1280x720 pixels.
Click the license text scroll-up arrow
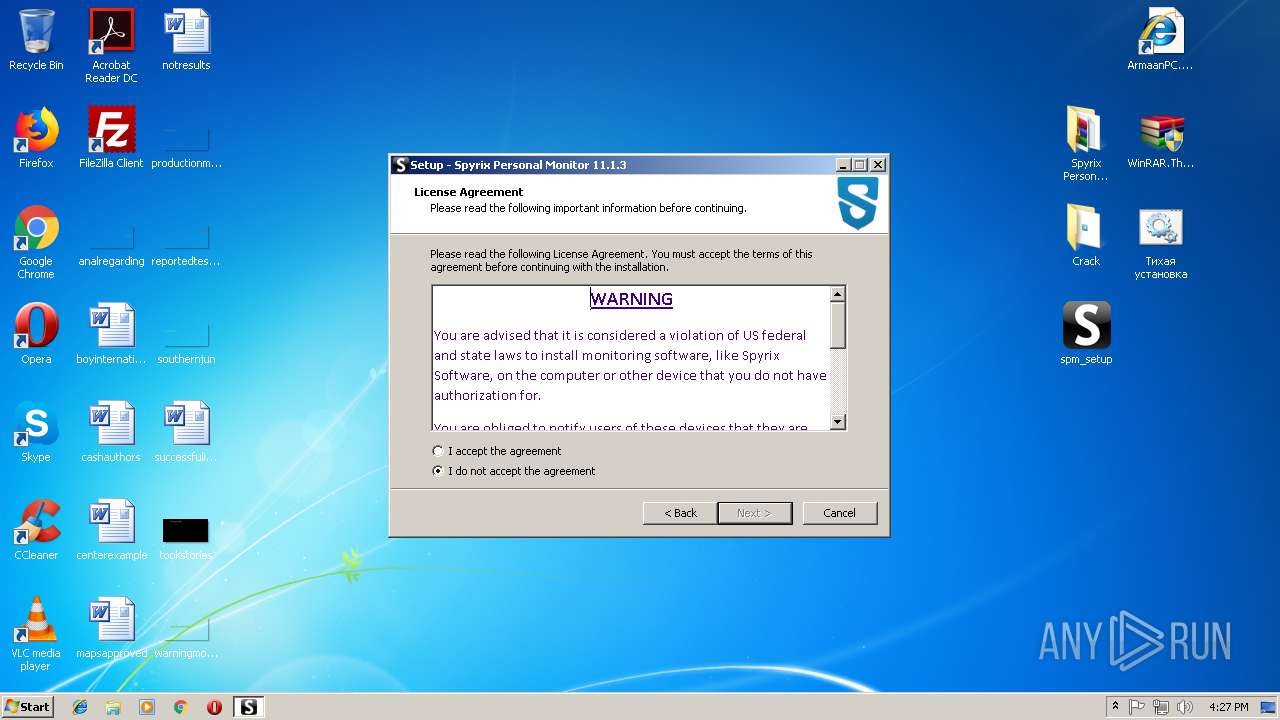[838, 294]
